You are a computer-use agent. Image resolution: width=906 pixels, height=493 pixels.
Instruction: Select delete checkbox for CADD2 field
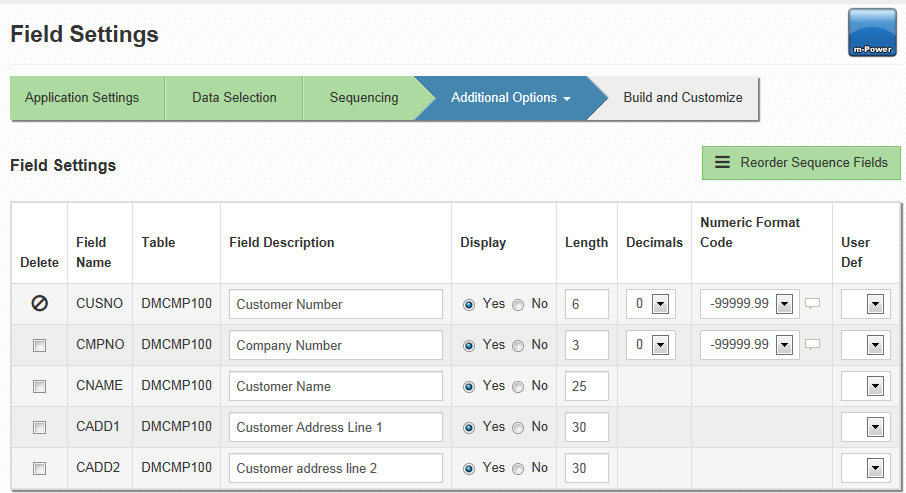point(40,468)
